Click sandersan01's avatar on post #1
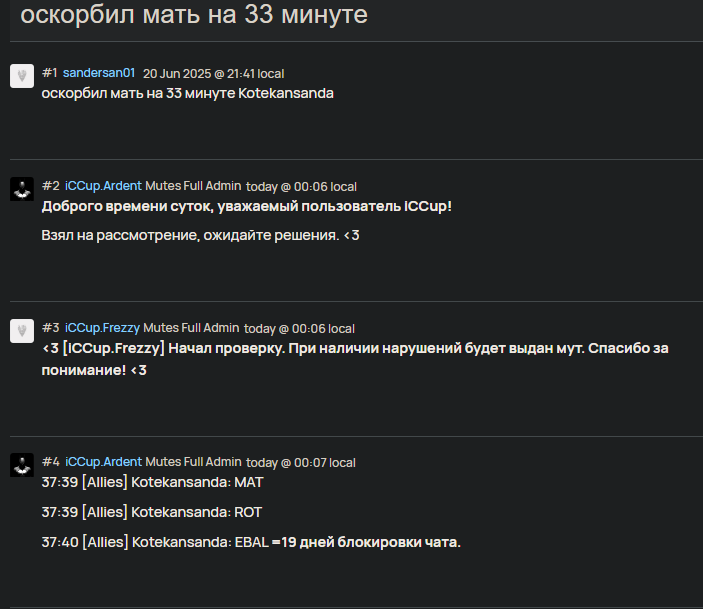The width and height of the screenshot is (703, 609). coord(22,76)
